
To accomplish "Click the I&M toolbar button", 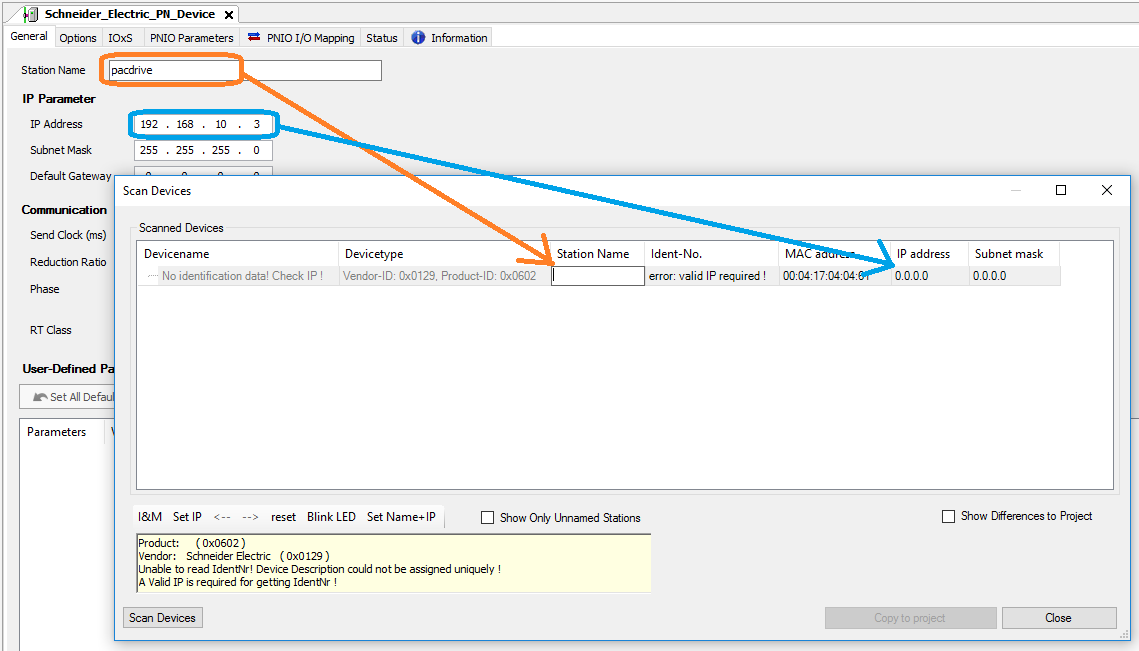I will point(150,517).
